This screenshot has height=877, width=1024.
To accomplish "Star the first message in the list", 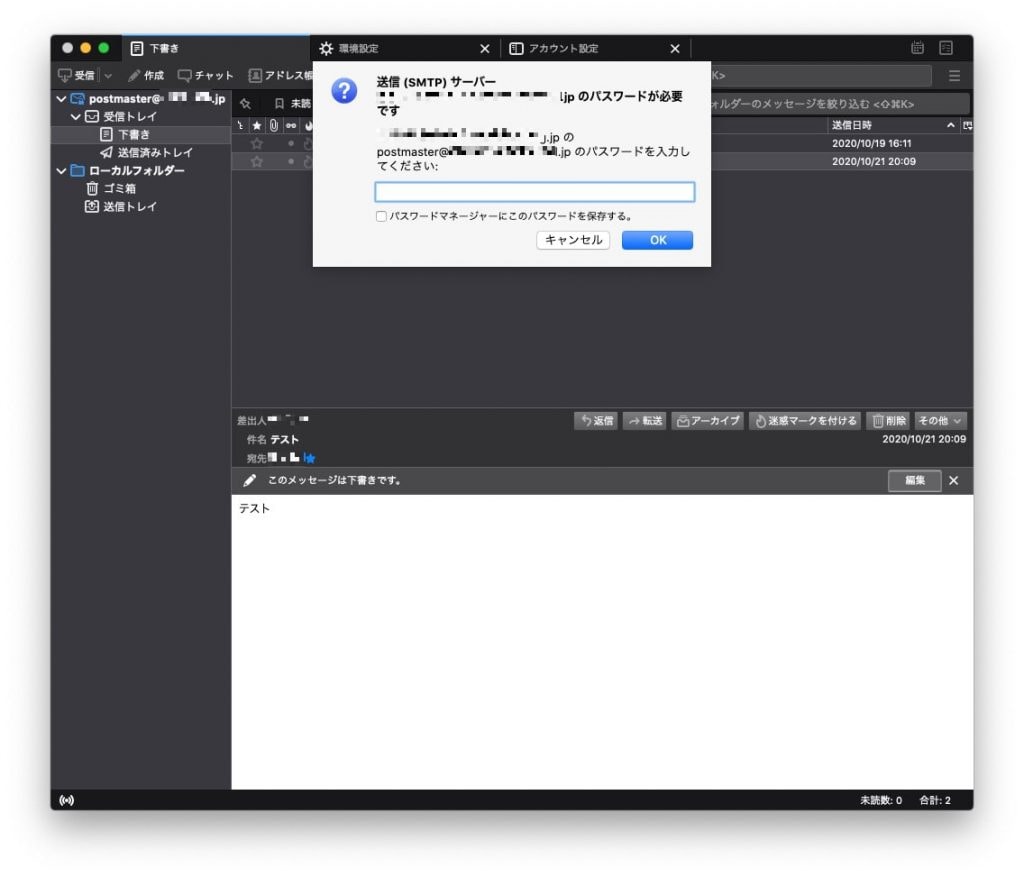I will click(257, 144).
